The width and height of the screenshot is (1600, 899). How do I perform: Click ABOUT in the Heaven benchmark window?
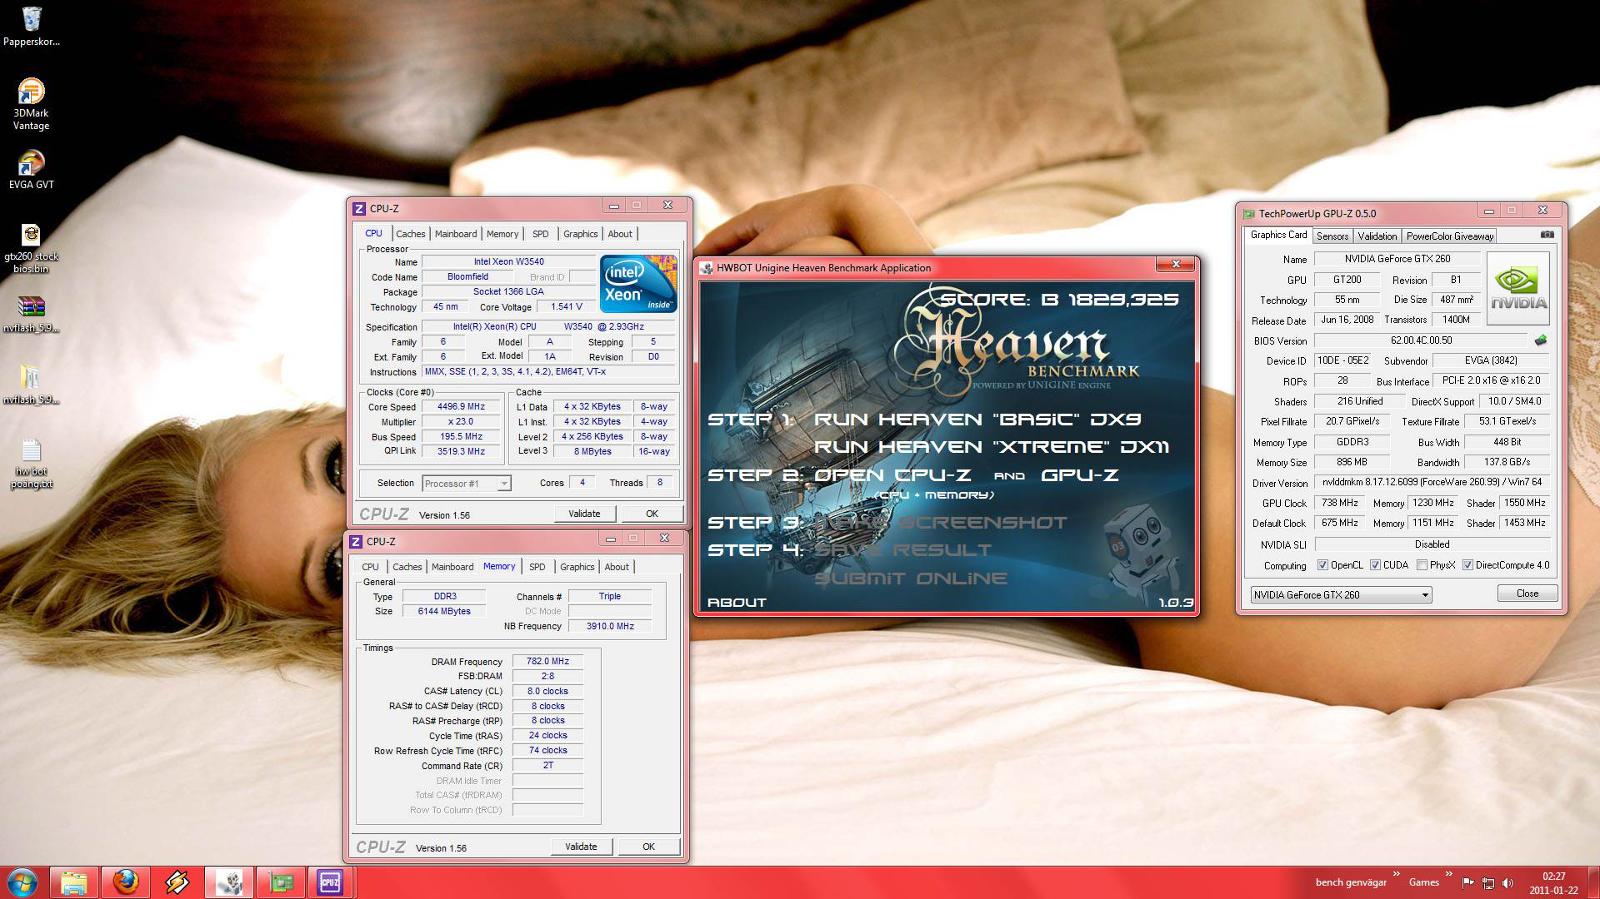[737, 602]
